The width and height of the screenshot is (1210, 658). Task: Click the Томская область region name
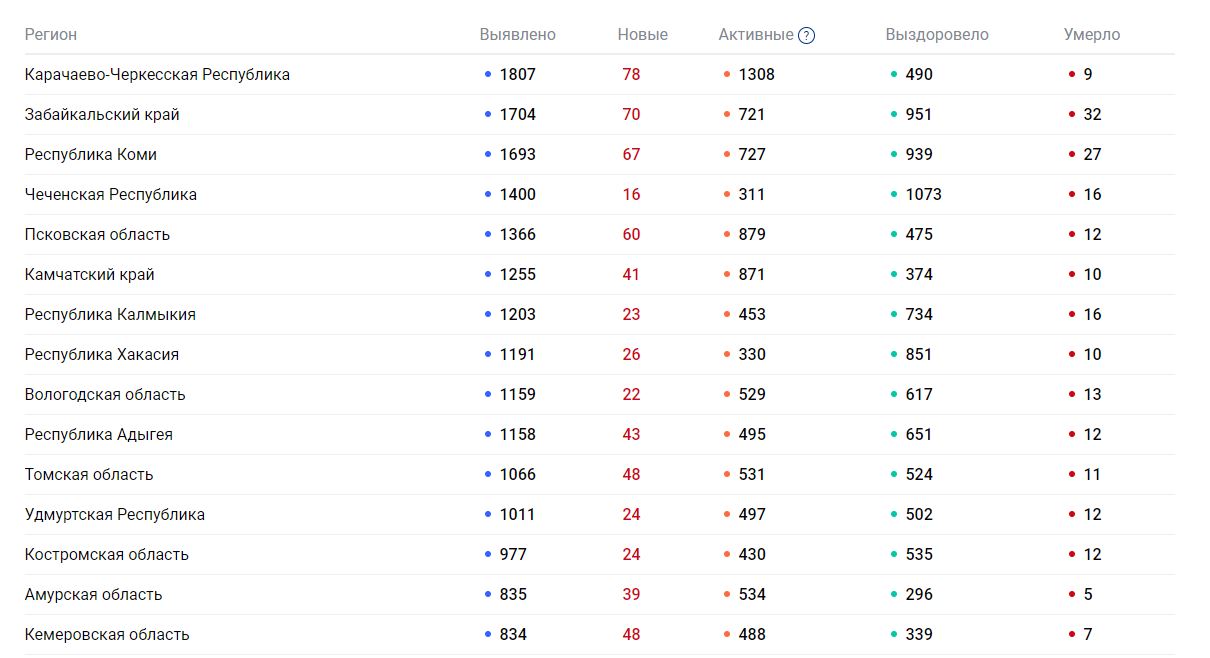(x=89, y=475)
